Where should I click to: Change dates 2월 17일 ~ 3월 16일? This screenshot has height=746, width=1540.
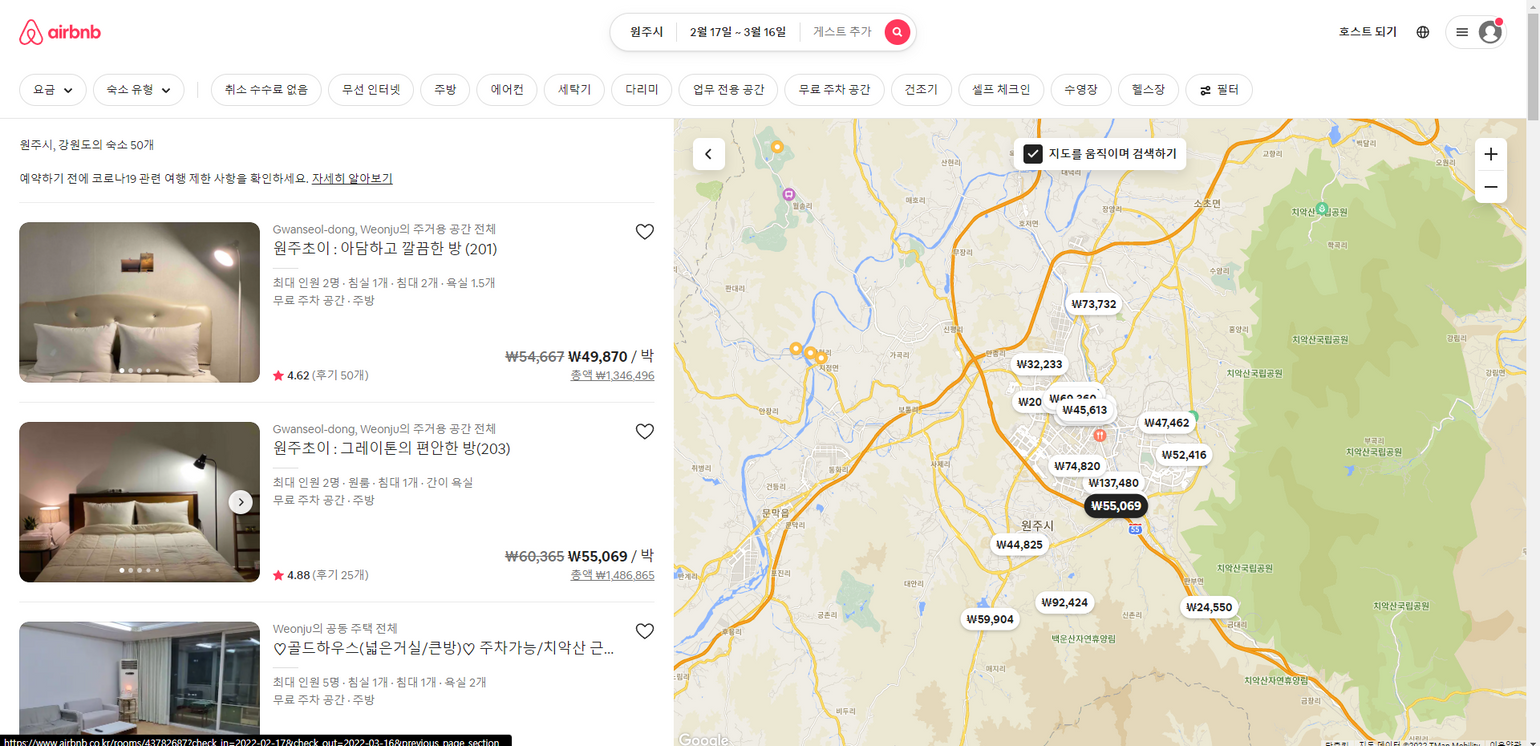[738, 32]
